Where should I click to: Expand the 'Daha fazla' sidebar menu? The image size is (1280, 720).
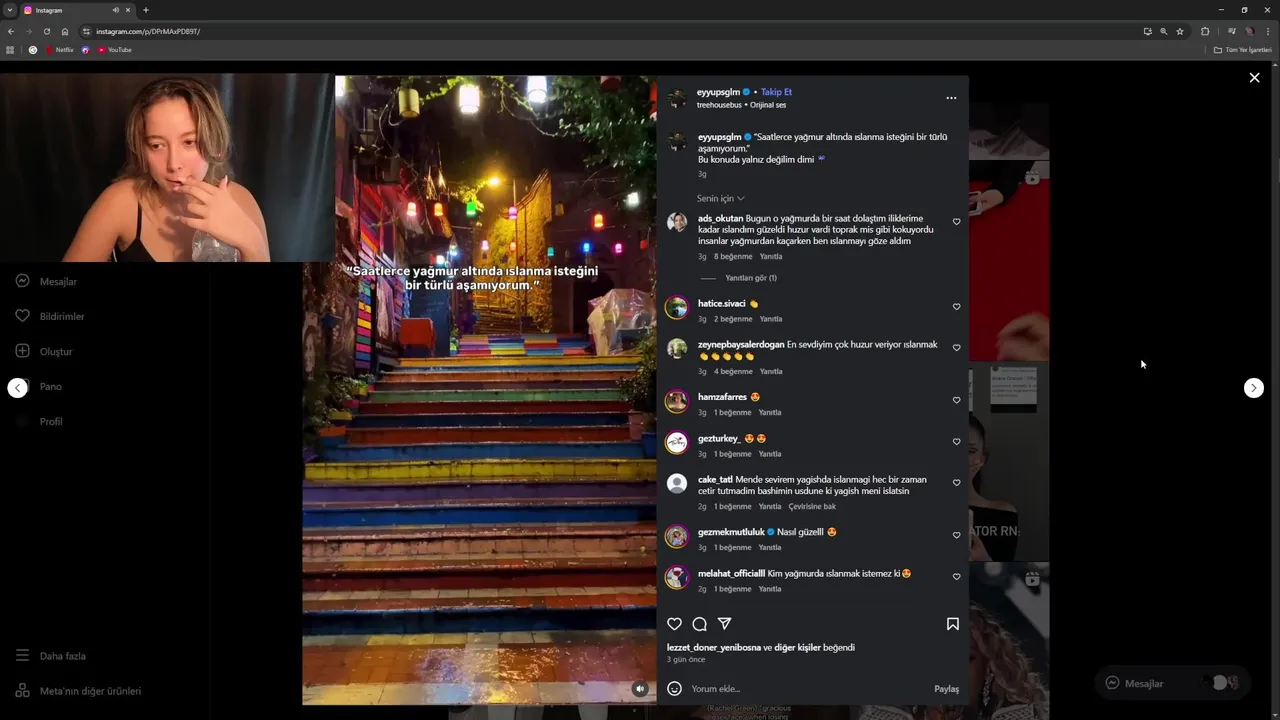[x=50, y=656]
